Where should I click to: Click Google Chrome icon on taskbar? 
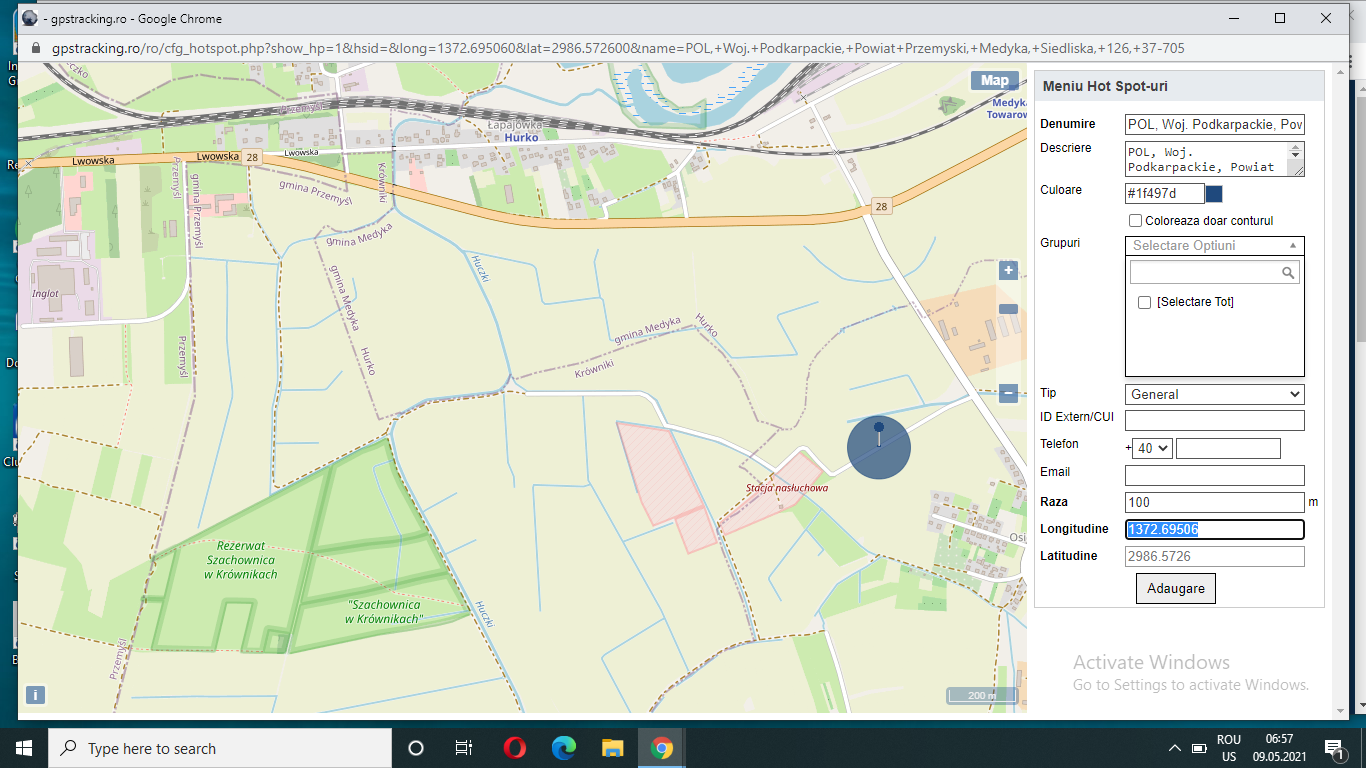(662, 748)
